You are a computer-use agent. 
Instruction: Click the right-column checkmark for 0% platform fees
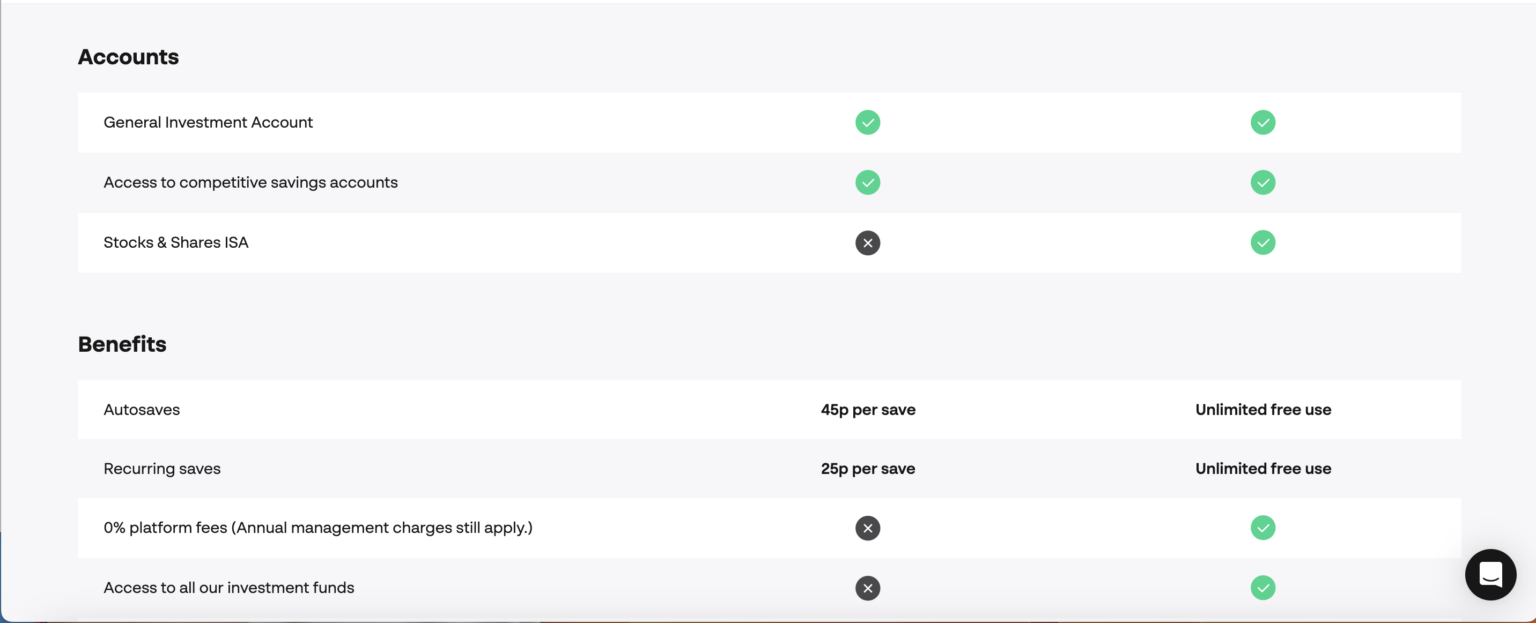tap(1263, 528)
